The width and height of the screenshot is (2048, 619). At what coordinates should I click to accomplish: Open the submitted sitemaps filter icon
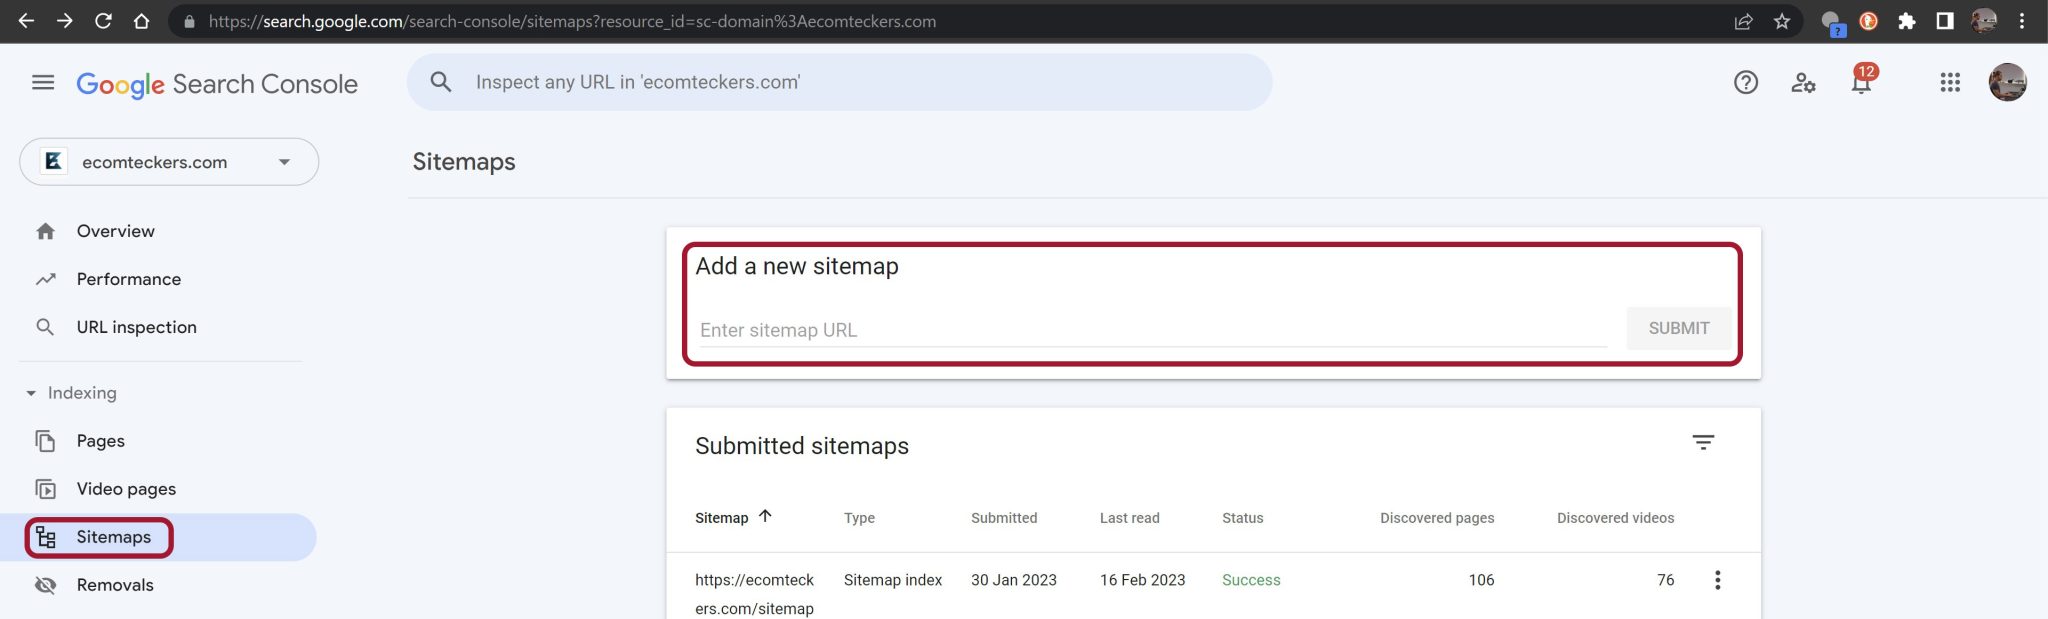click(1703, 442)
